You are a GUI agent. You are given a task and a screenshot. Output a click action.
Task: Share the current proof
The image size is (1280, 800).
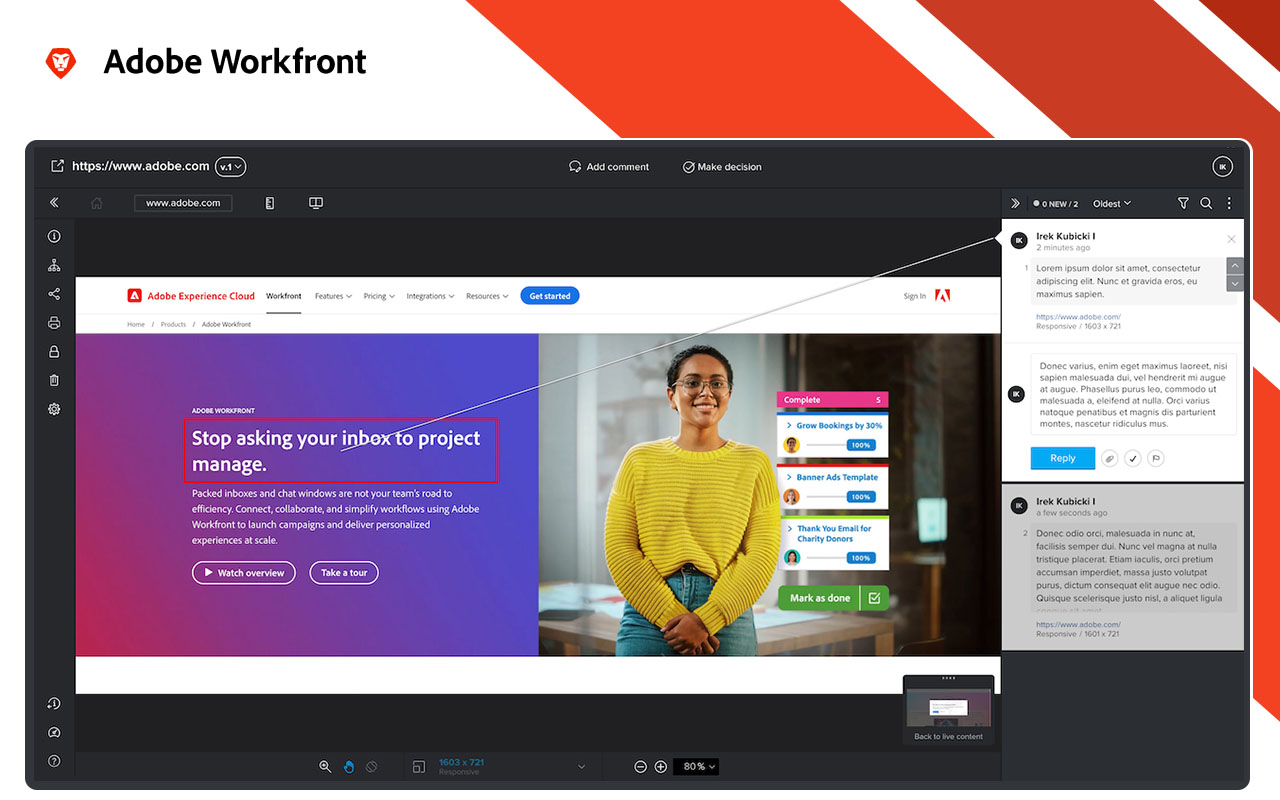[54, 293]
